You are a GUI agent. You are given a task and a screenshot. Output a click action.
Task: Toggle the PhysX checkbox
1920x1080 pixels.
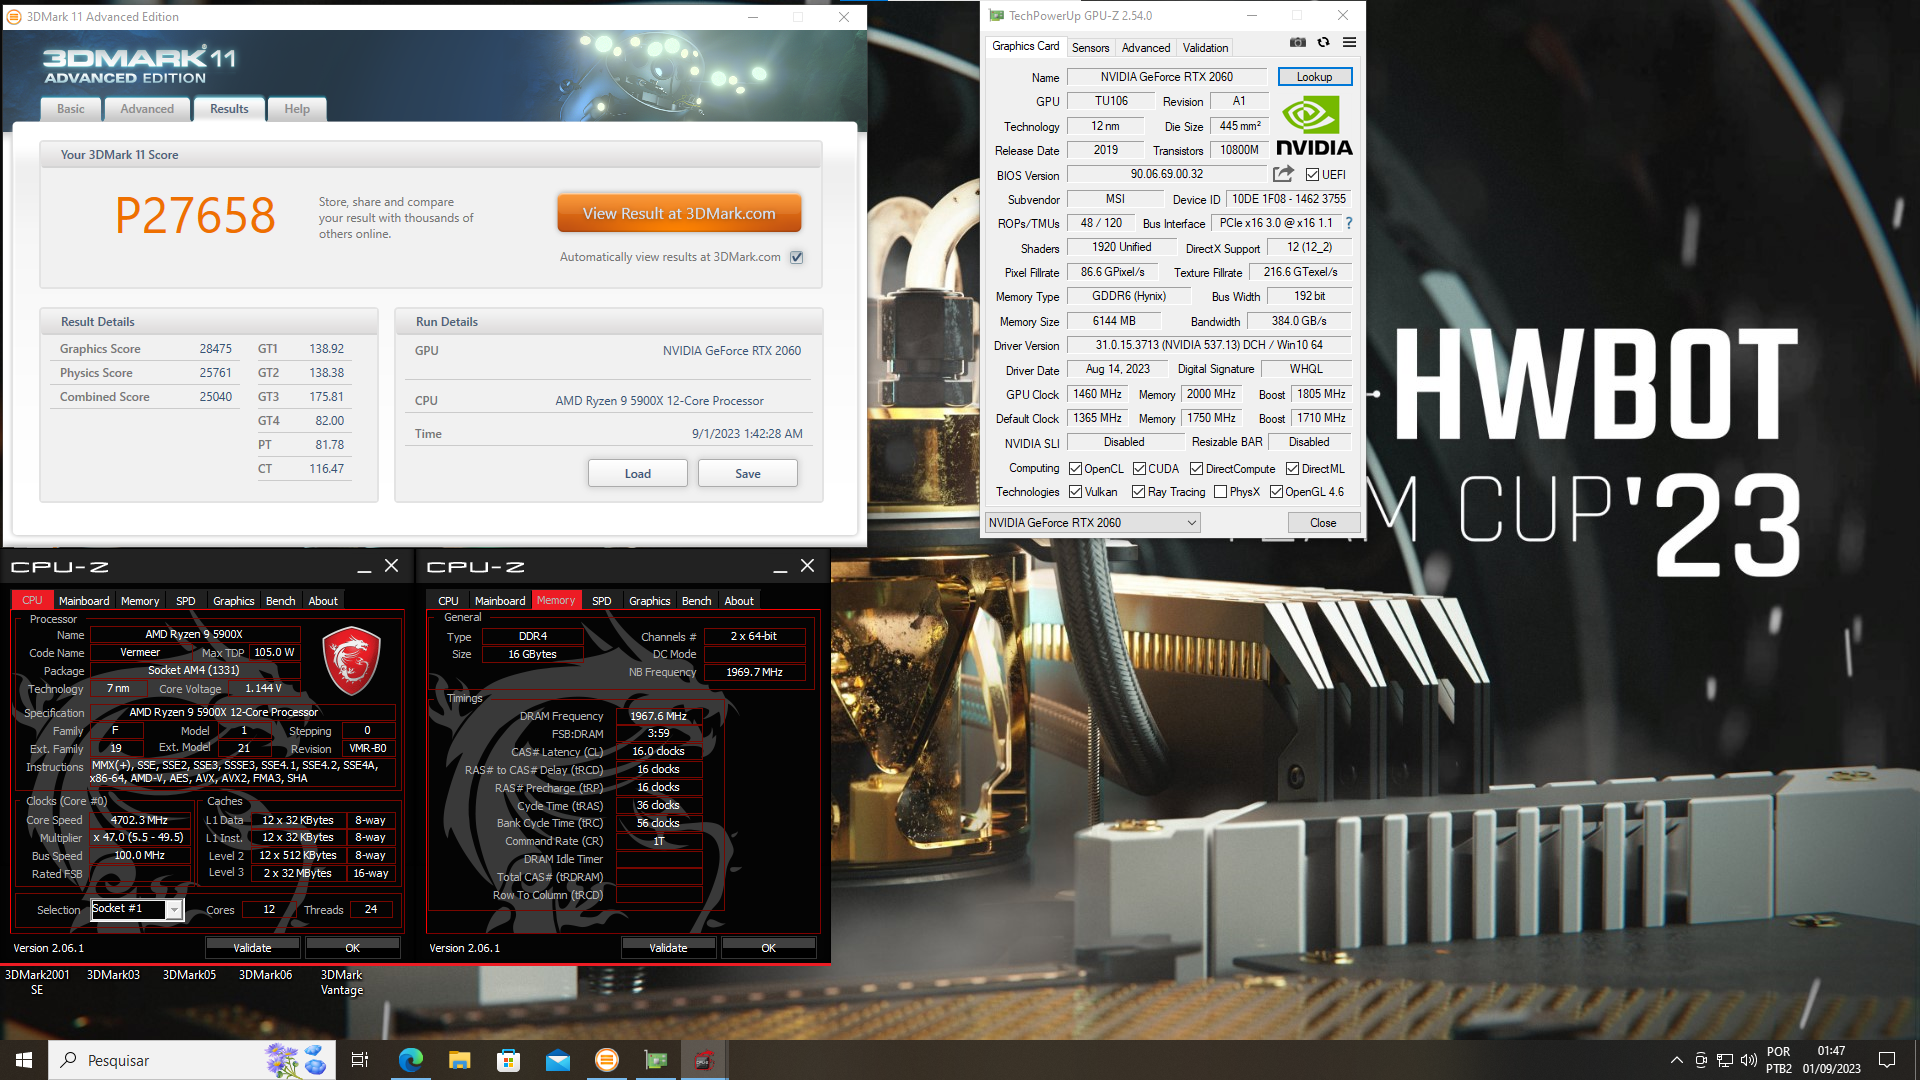tap(1220, 491)
